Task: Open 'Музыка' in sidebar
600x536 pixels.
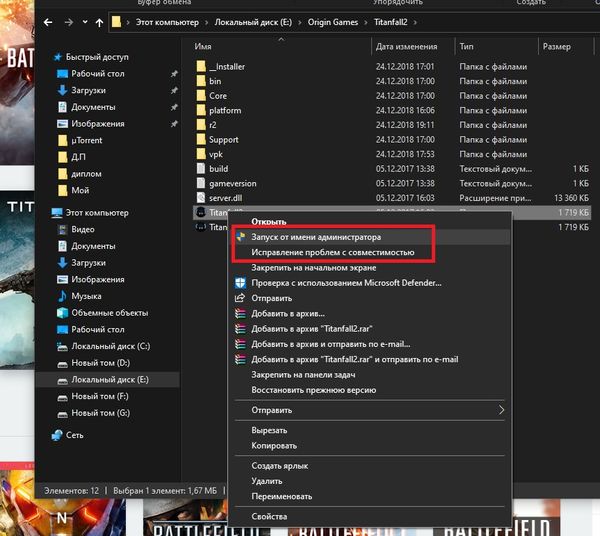Action: 86,296
